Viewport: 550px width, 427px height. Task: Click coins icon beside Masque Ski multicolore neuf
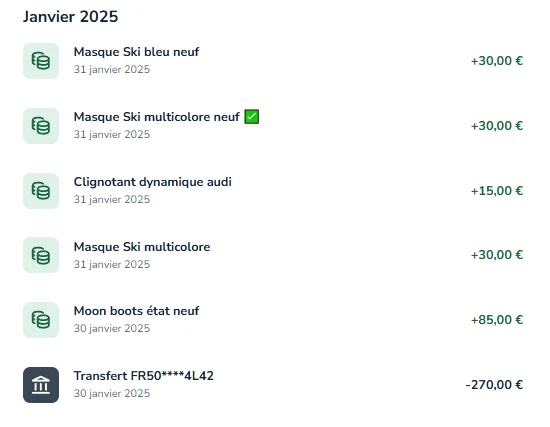pos(41,126)
